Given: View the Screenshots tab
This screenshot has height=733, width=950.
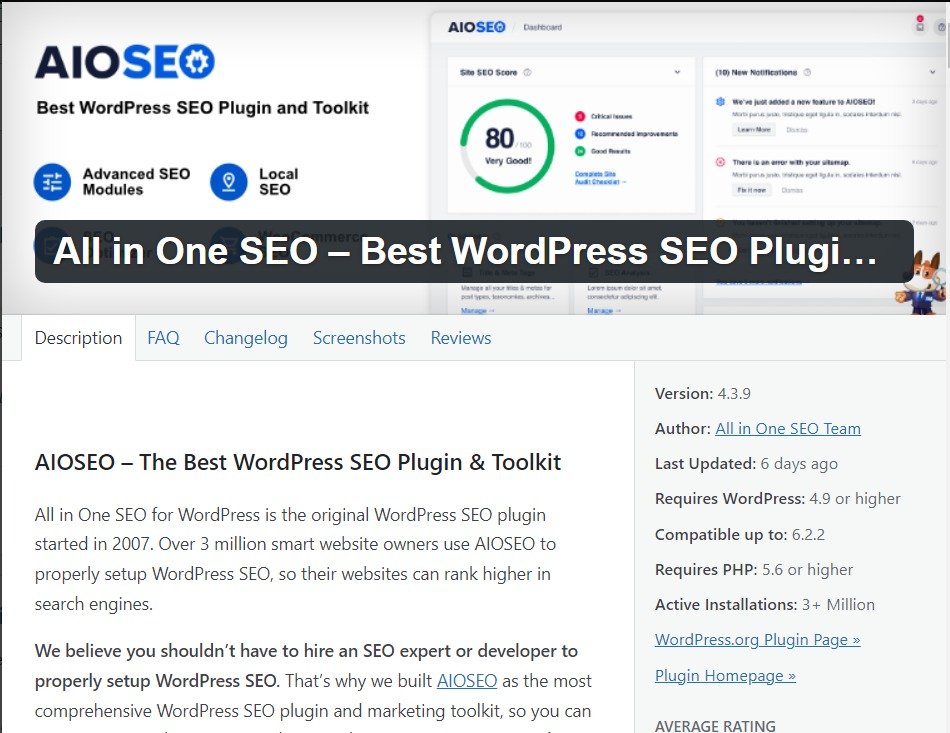Looking at the screenshot, I should (359, 338).
